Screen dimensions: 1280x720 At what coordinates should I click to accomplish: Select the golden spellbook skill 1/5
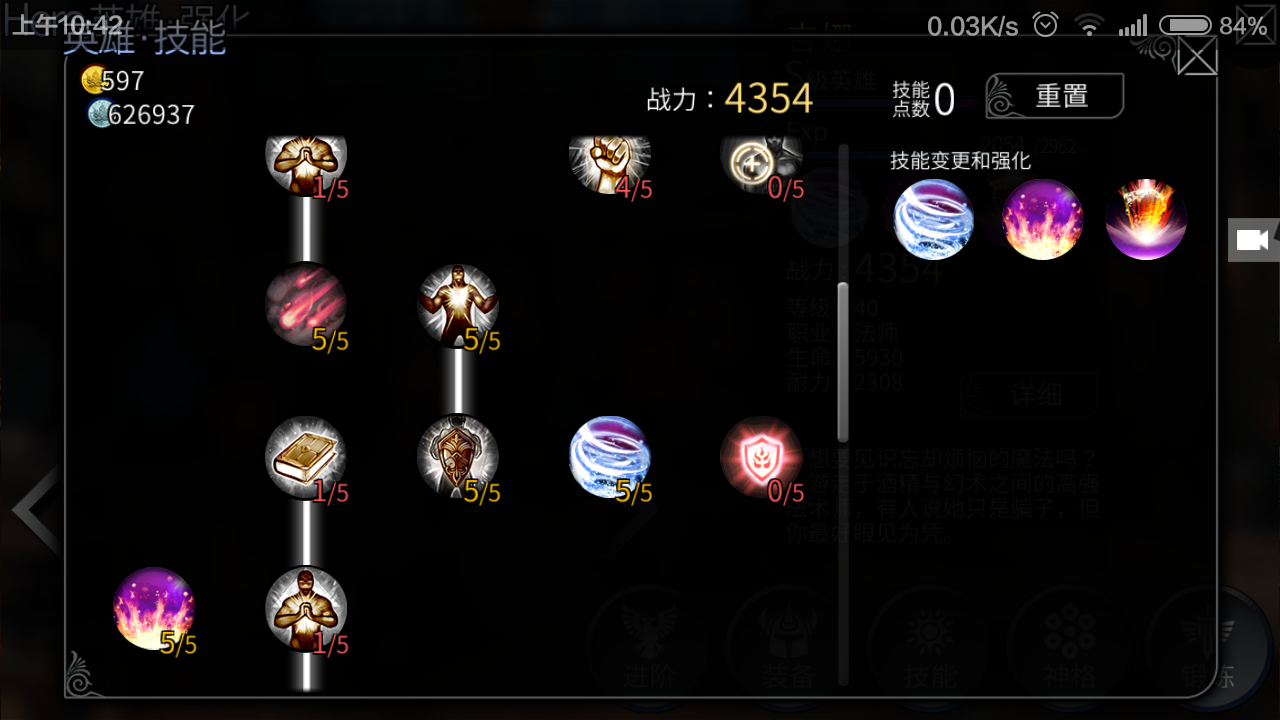pos(306,457)
